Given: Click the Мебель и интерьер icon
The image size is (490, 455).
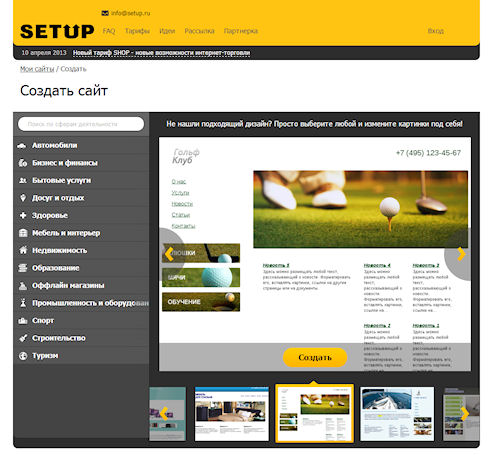Looking at the screenshot, I should tap(23, 233).
